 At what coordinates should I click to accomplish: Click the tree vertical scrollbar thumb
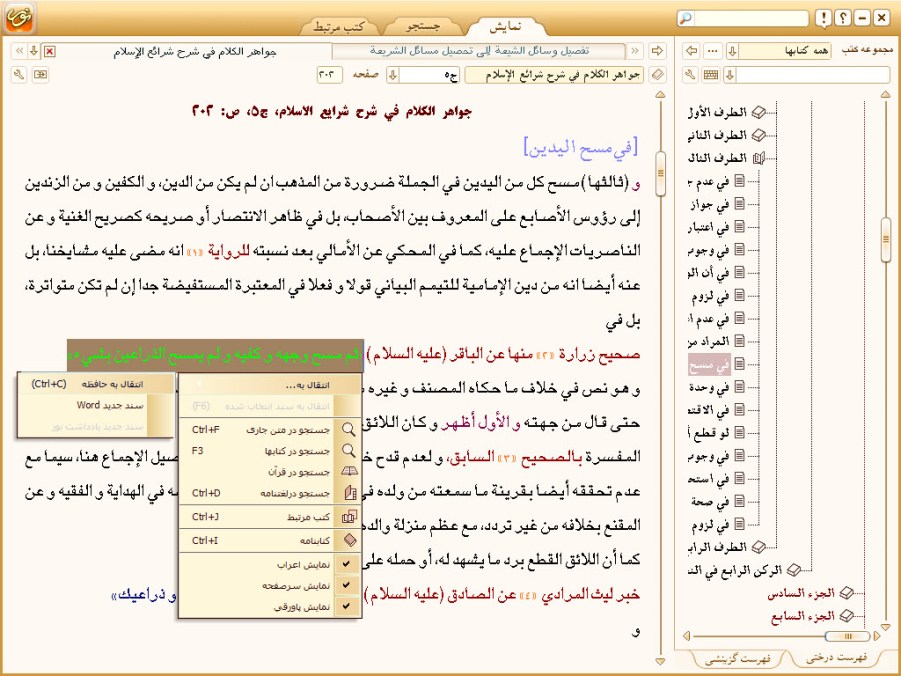pos(885,240)
